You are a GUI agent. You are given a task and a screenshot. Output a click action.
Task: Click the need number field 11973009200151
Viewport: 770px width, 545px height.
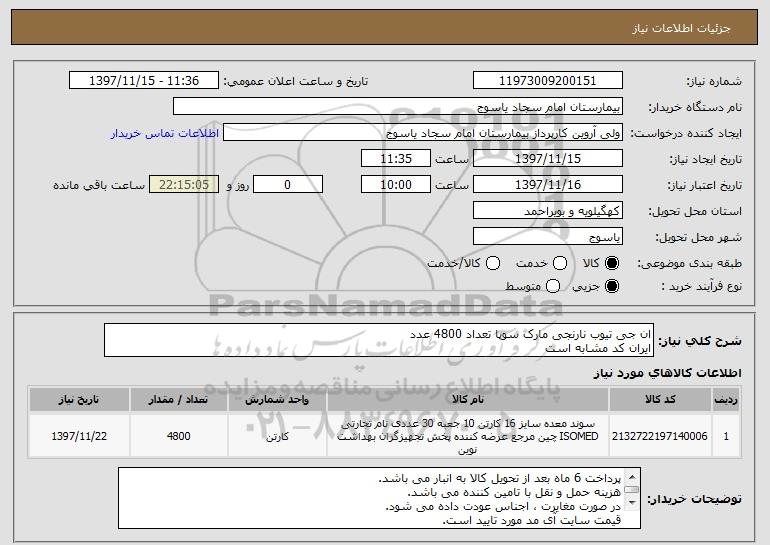[548, 81]
